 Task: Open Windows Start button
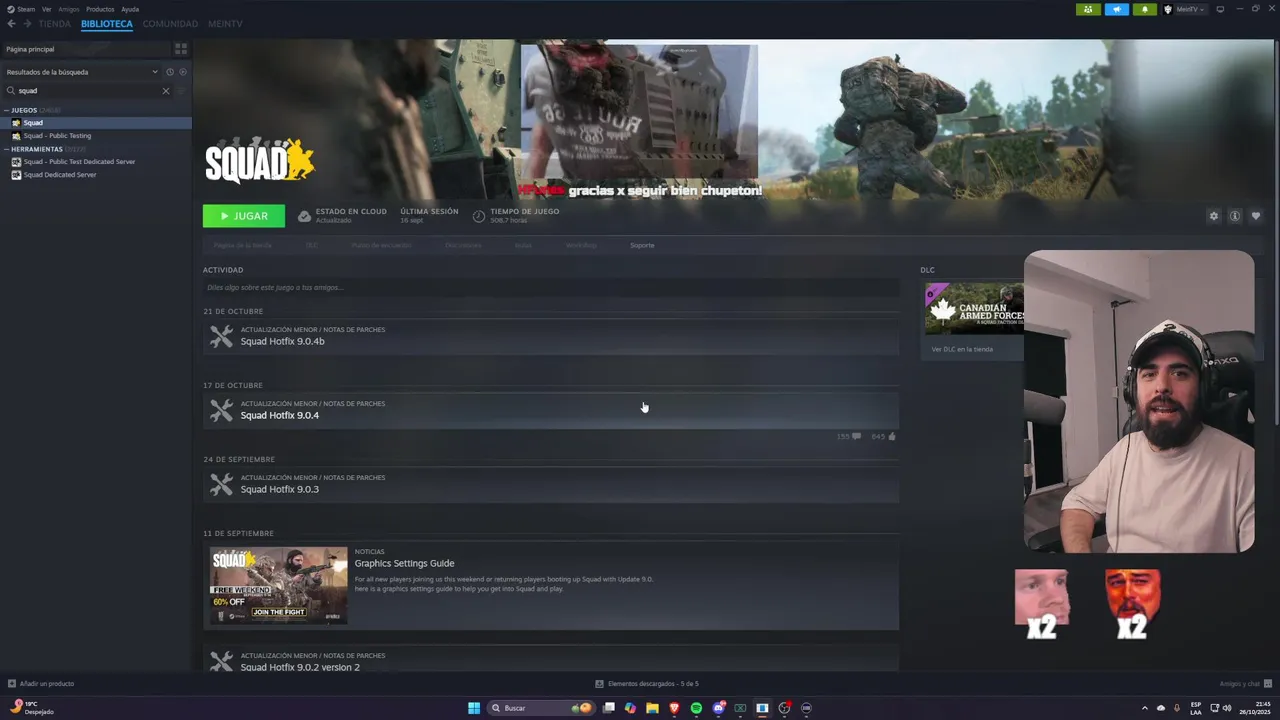pyautogui.click(x=474, y=708)
